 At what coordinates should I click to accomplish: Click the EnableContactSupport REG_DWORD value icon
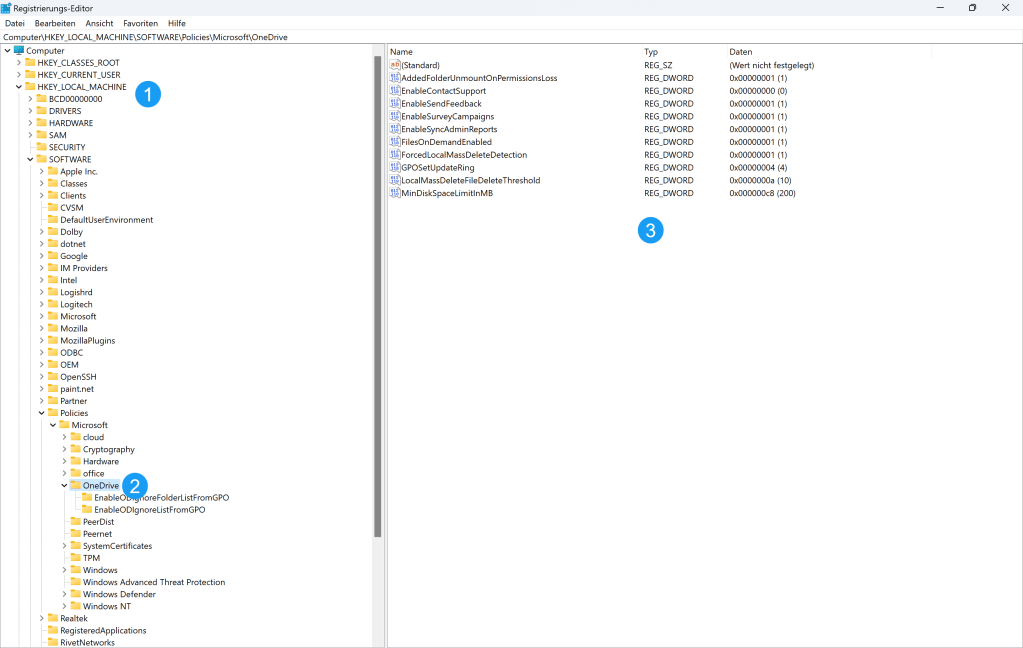(395, 90)
